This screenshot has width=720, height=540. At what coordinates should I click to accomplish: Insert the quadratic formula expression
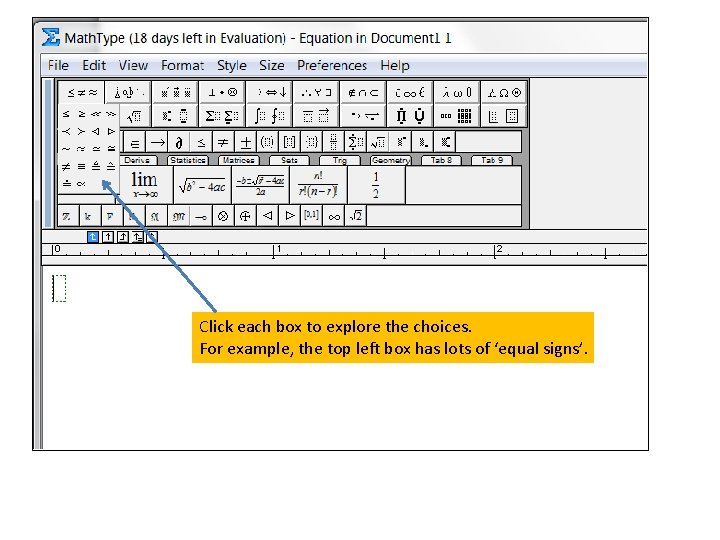[260, 185]
